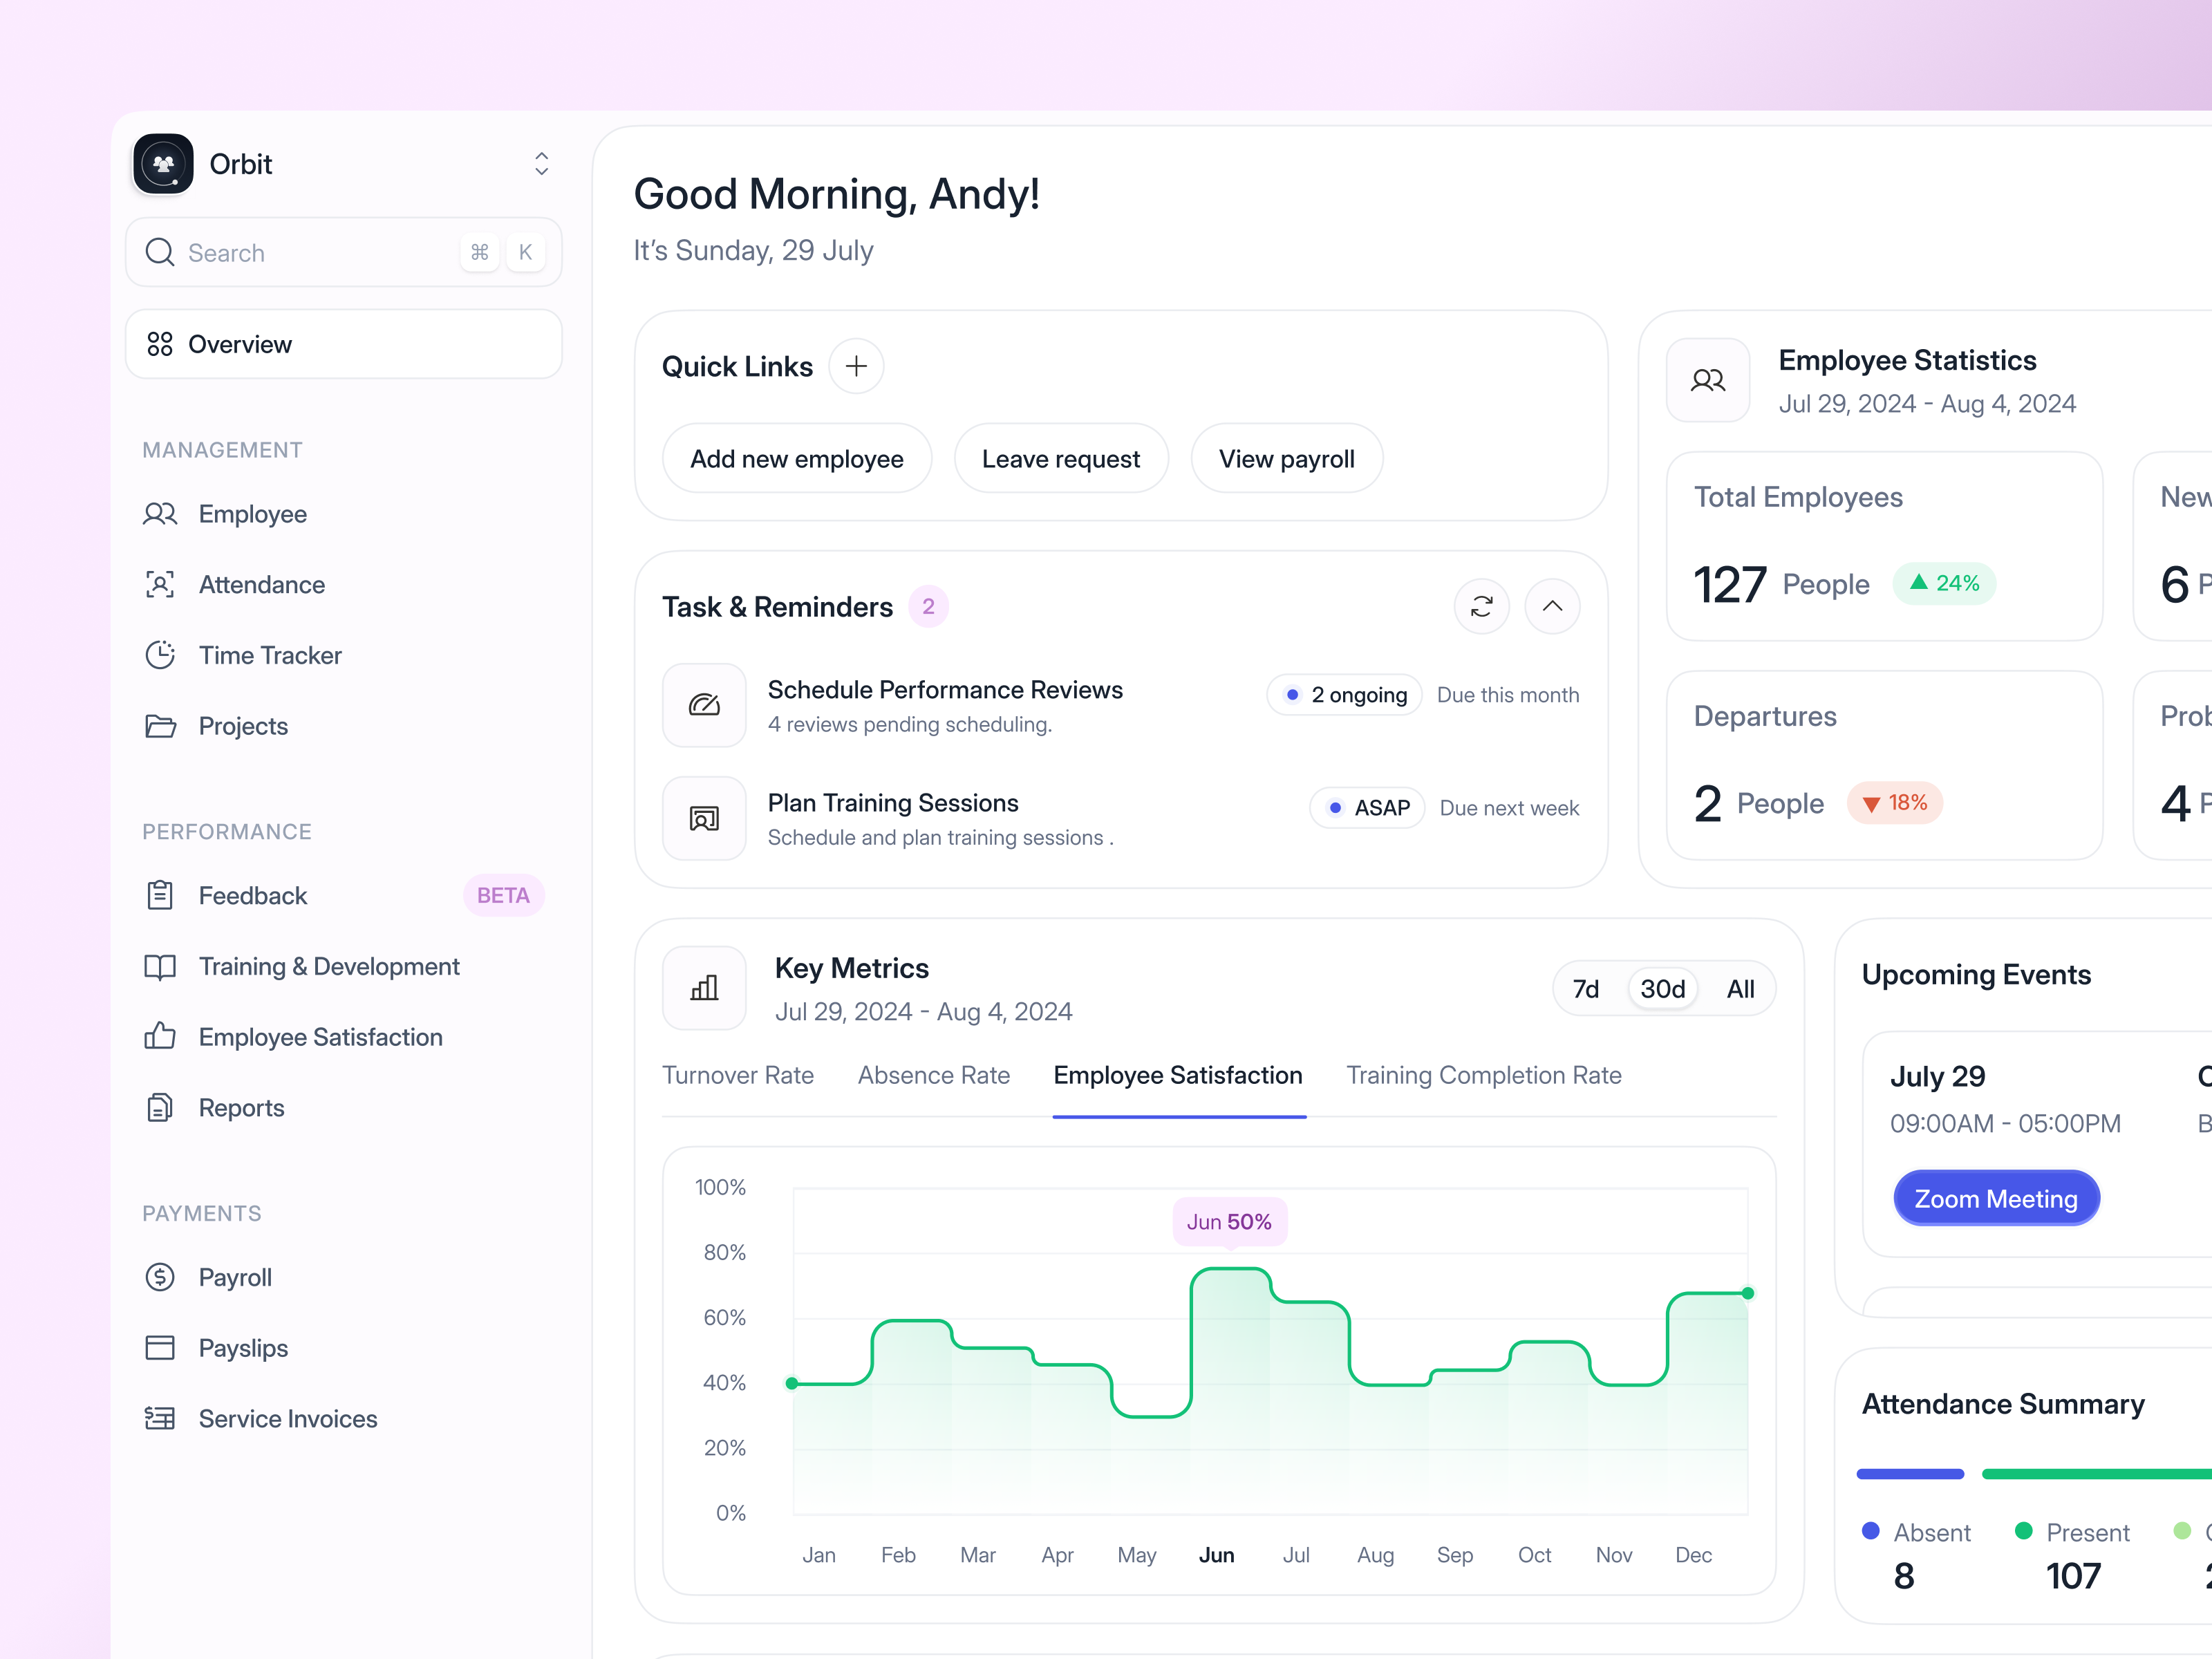The width and height of the screenshot is (2212, 1659).
Task: Select the 7d metrics filter
Action: (1587, 988)
